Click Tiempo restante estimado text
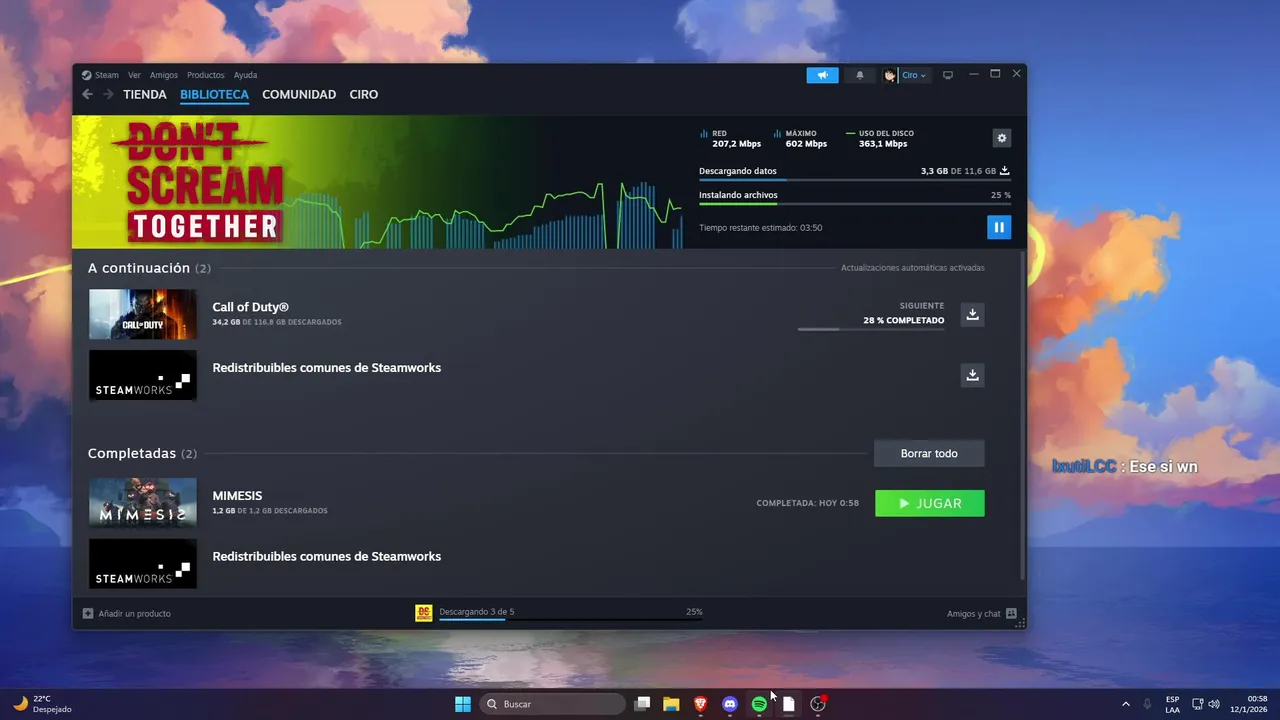 760,228
